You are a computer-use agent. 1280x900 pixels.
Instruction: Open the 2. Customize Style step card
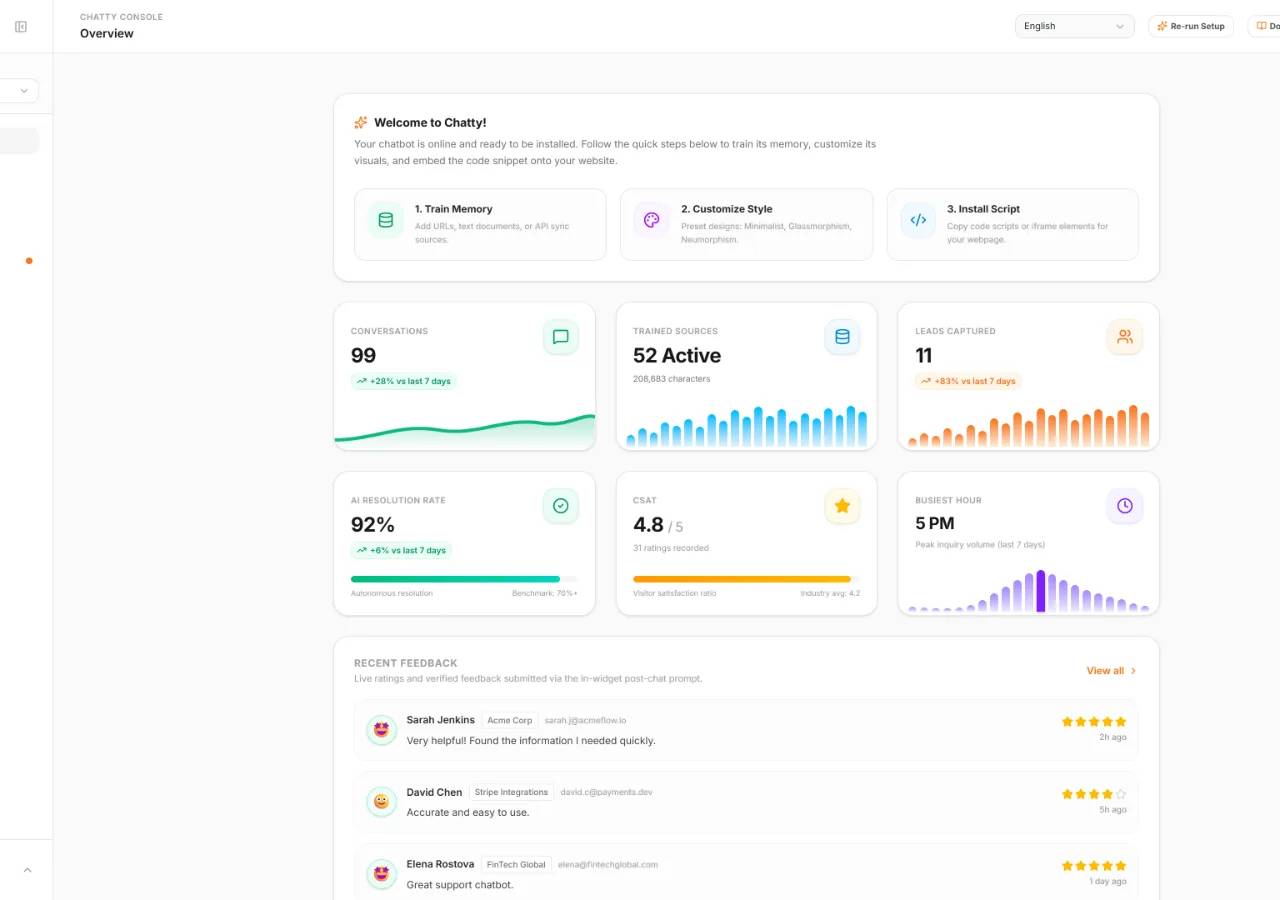(746, 224)
